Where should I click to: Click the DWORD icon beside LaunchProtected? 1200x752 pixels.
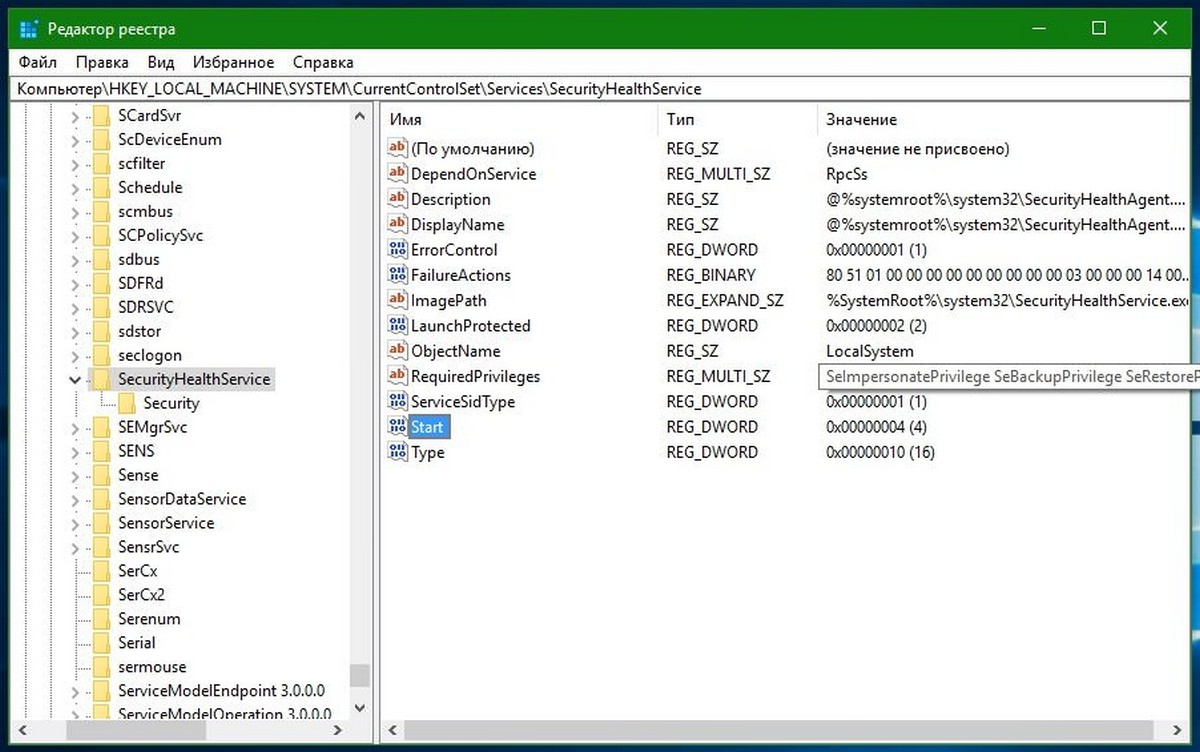(397, 326)
